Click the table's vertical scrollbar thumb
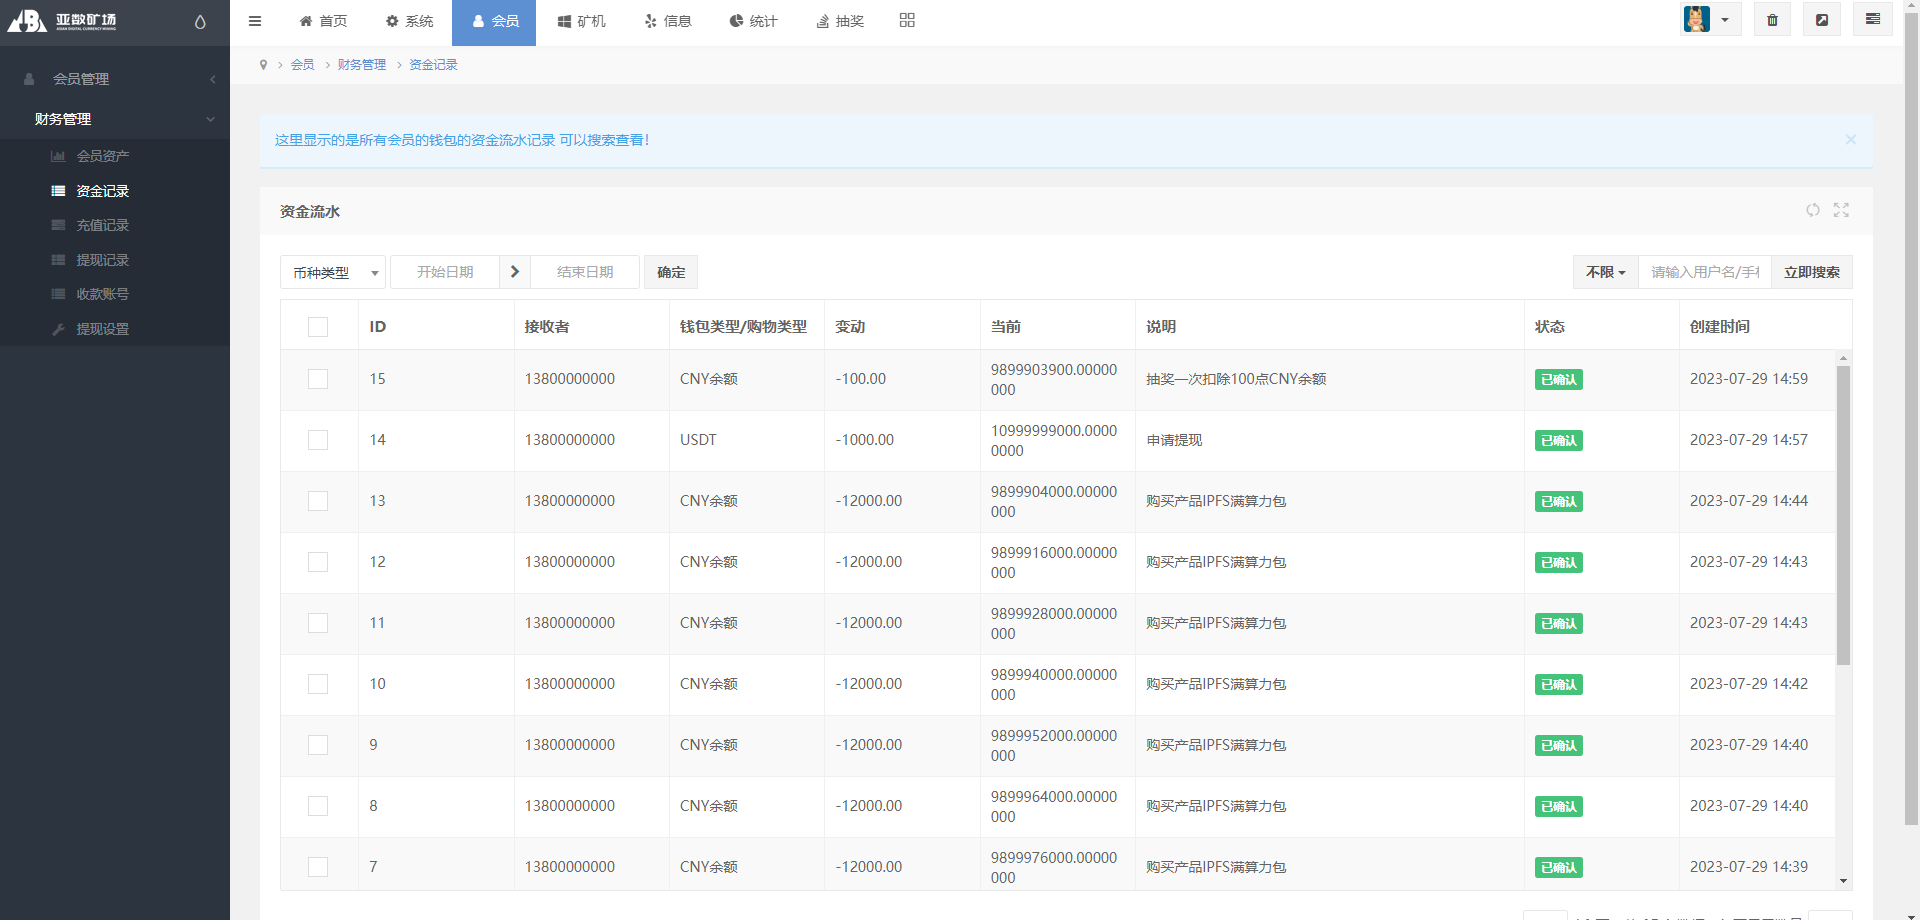Image resolution: width=1920 pixels, height=920 pixels. click(x=1843, y=515)
